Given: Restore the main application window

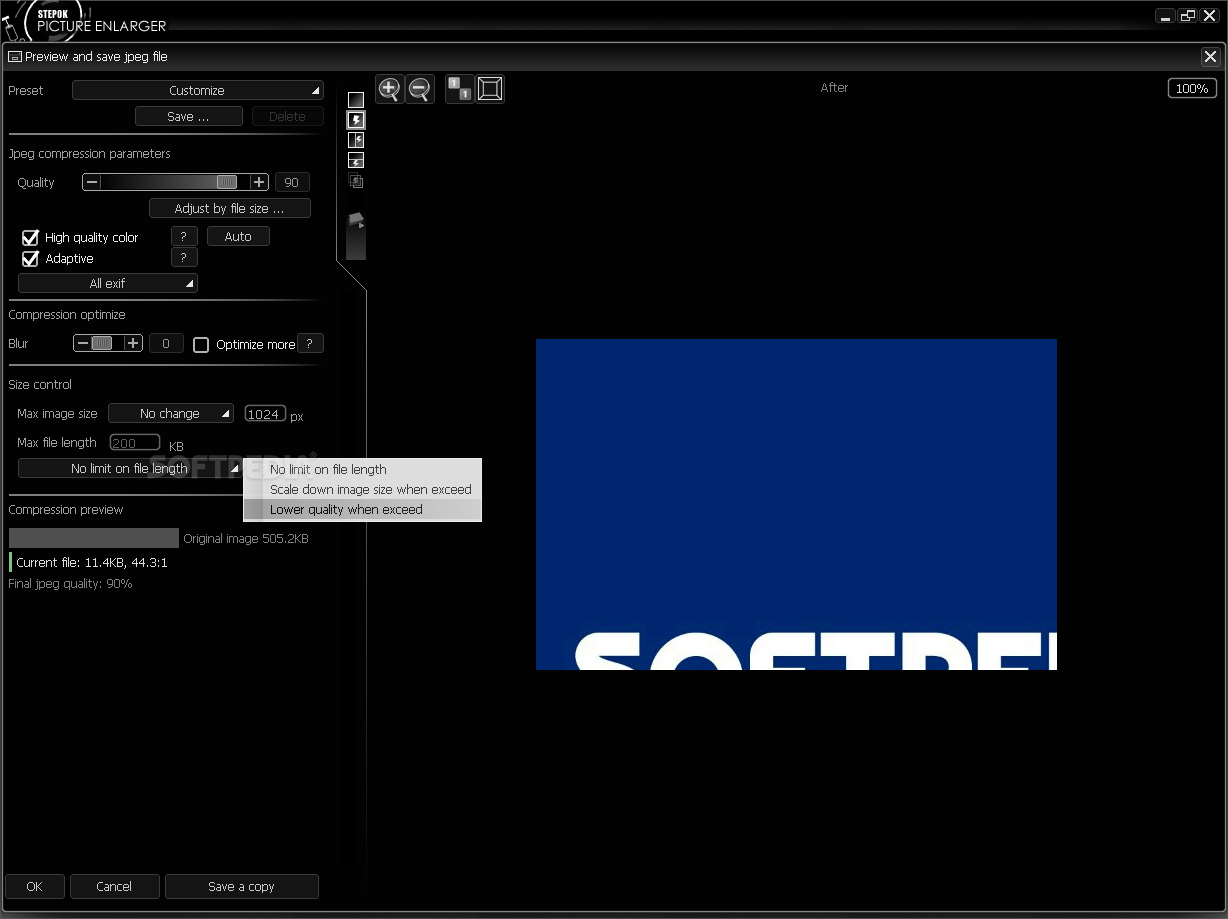Looking at the screenshot, I should pos(1188,15).
